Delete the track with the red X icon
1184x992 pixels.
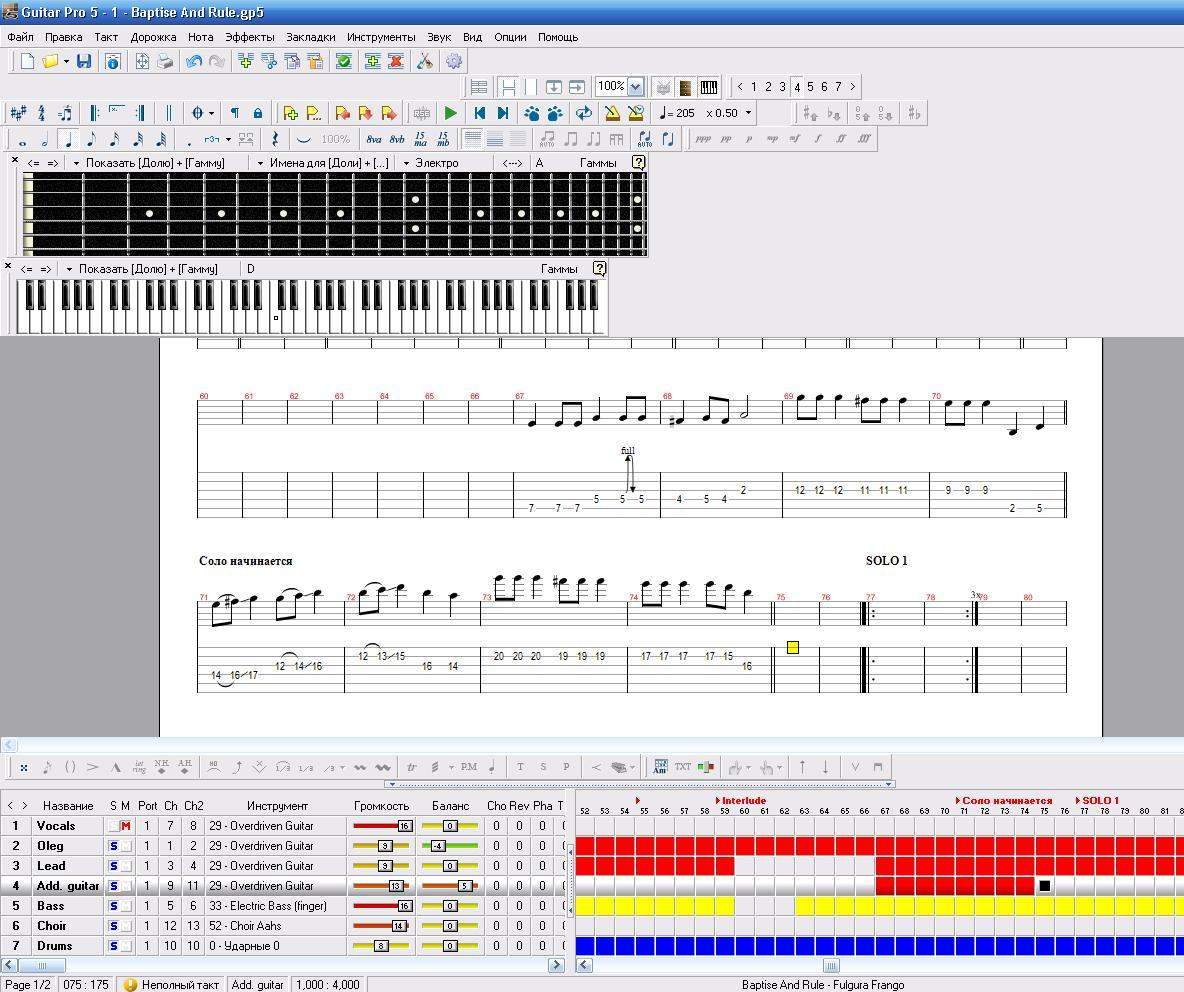coord(396,61)
